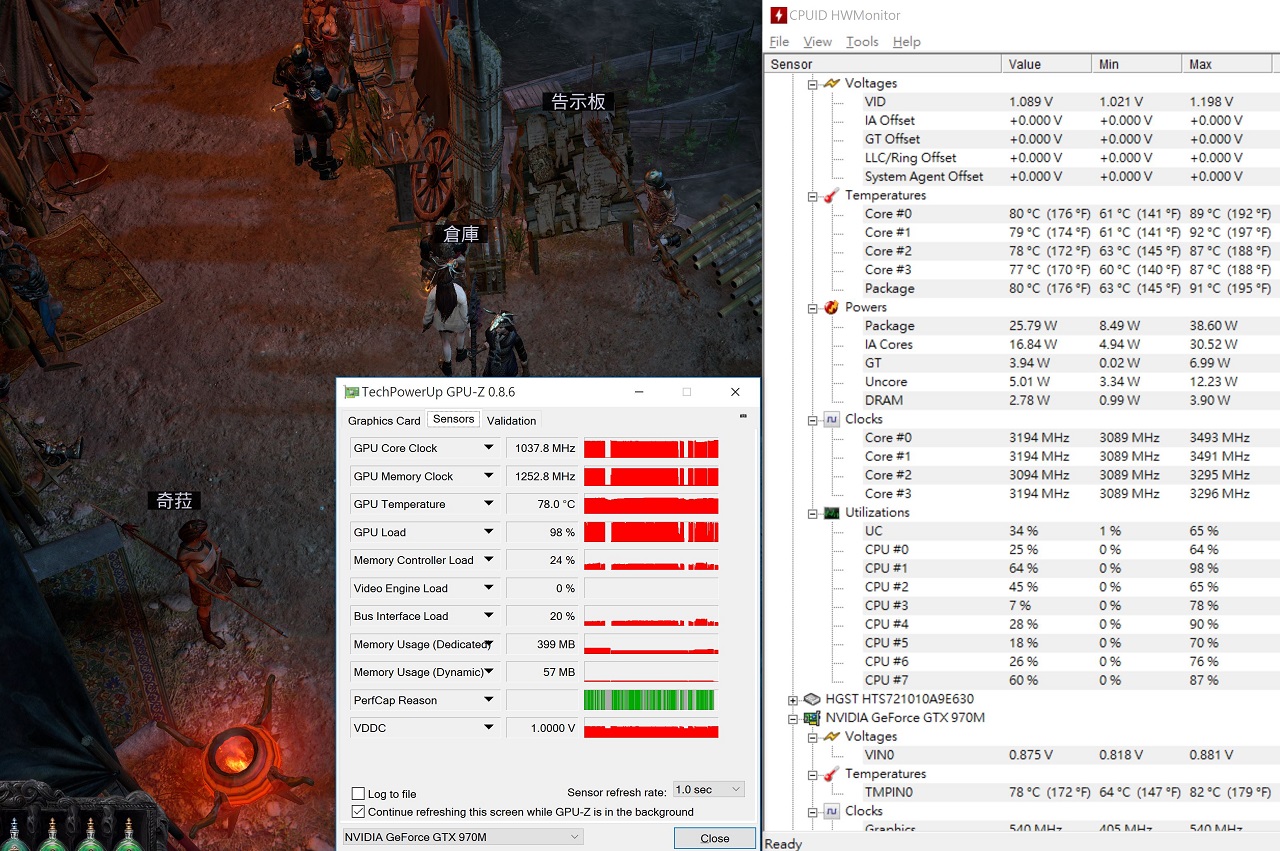Click the Min column header
The height and width of the screenshot is (851, 1280).
click(x=1136, y=64)
